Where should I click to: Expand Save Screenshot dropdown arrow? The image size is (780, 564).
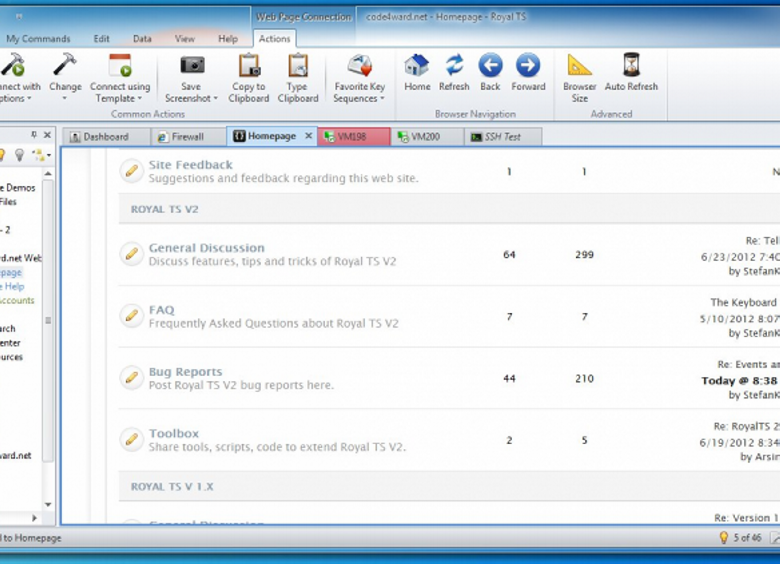pyautogui.click(x=216, y=98)
